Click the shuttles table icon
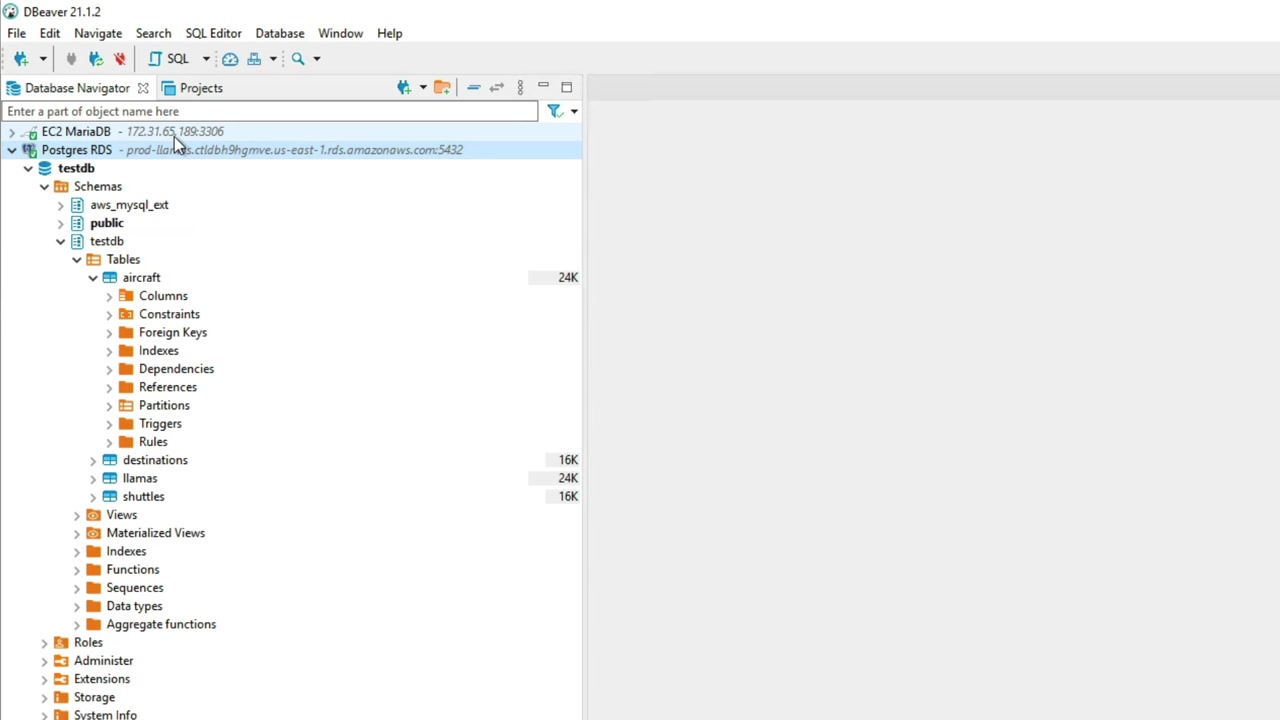The image size is (1280, 720). [110, 497]
